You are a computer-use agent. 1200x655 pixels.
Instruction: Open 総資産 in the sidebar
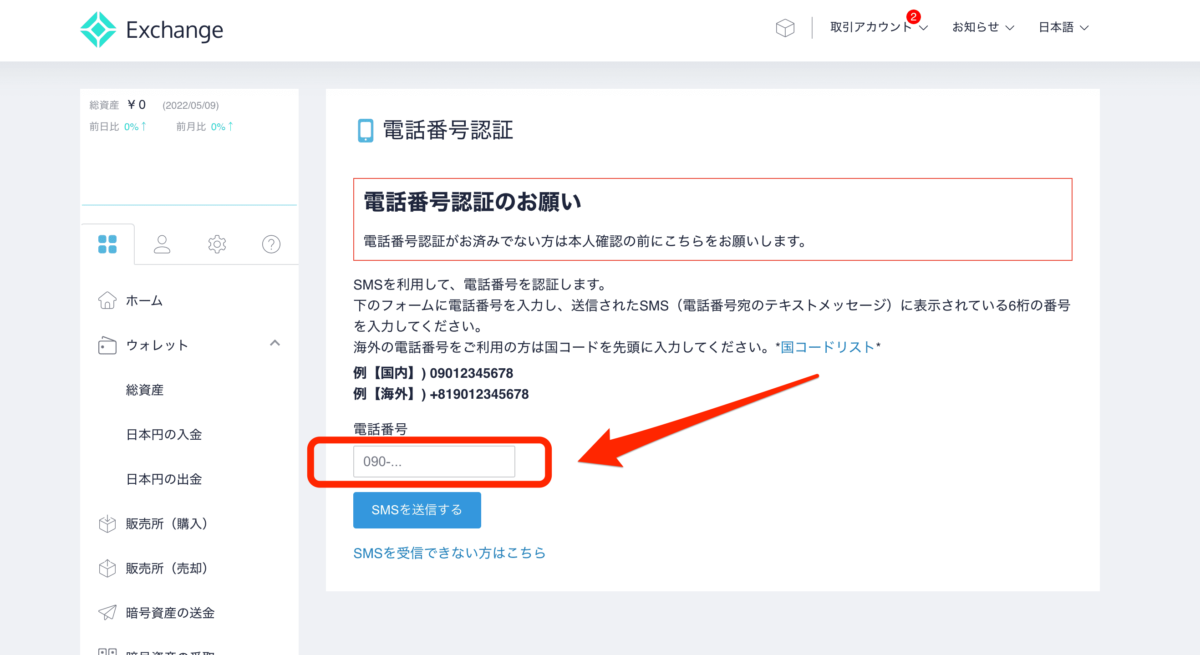pos(144,390)
